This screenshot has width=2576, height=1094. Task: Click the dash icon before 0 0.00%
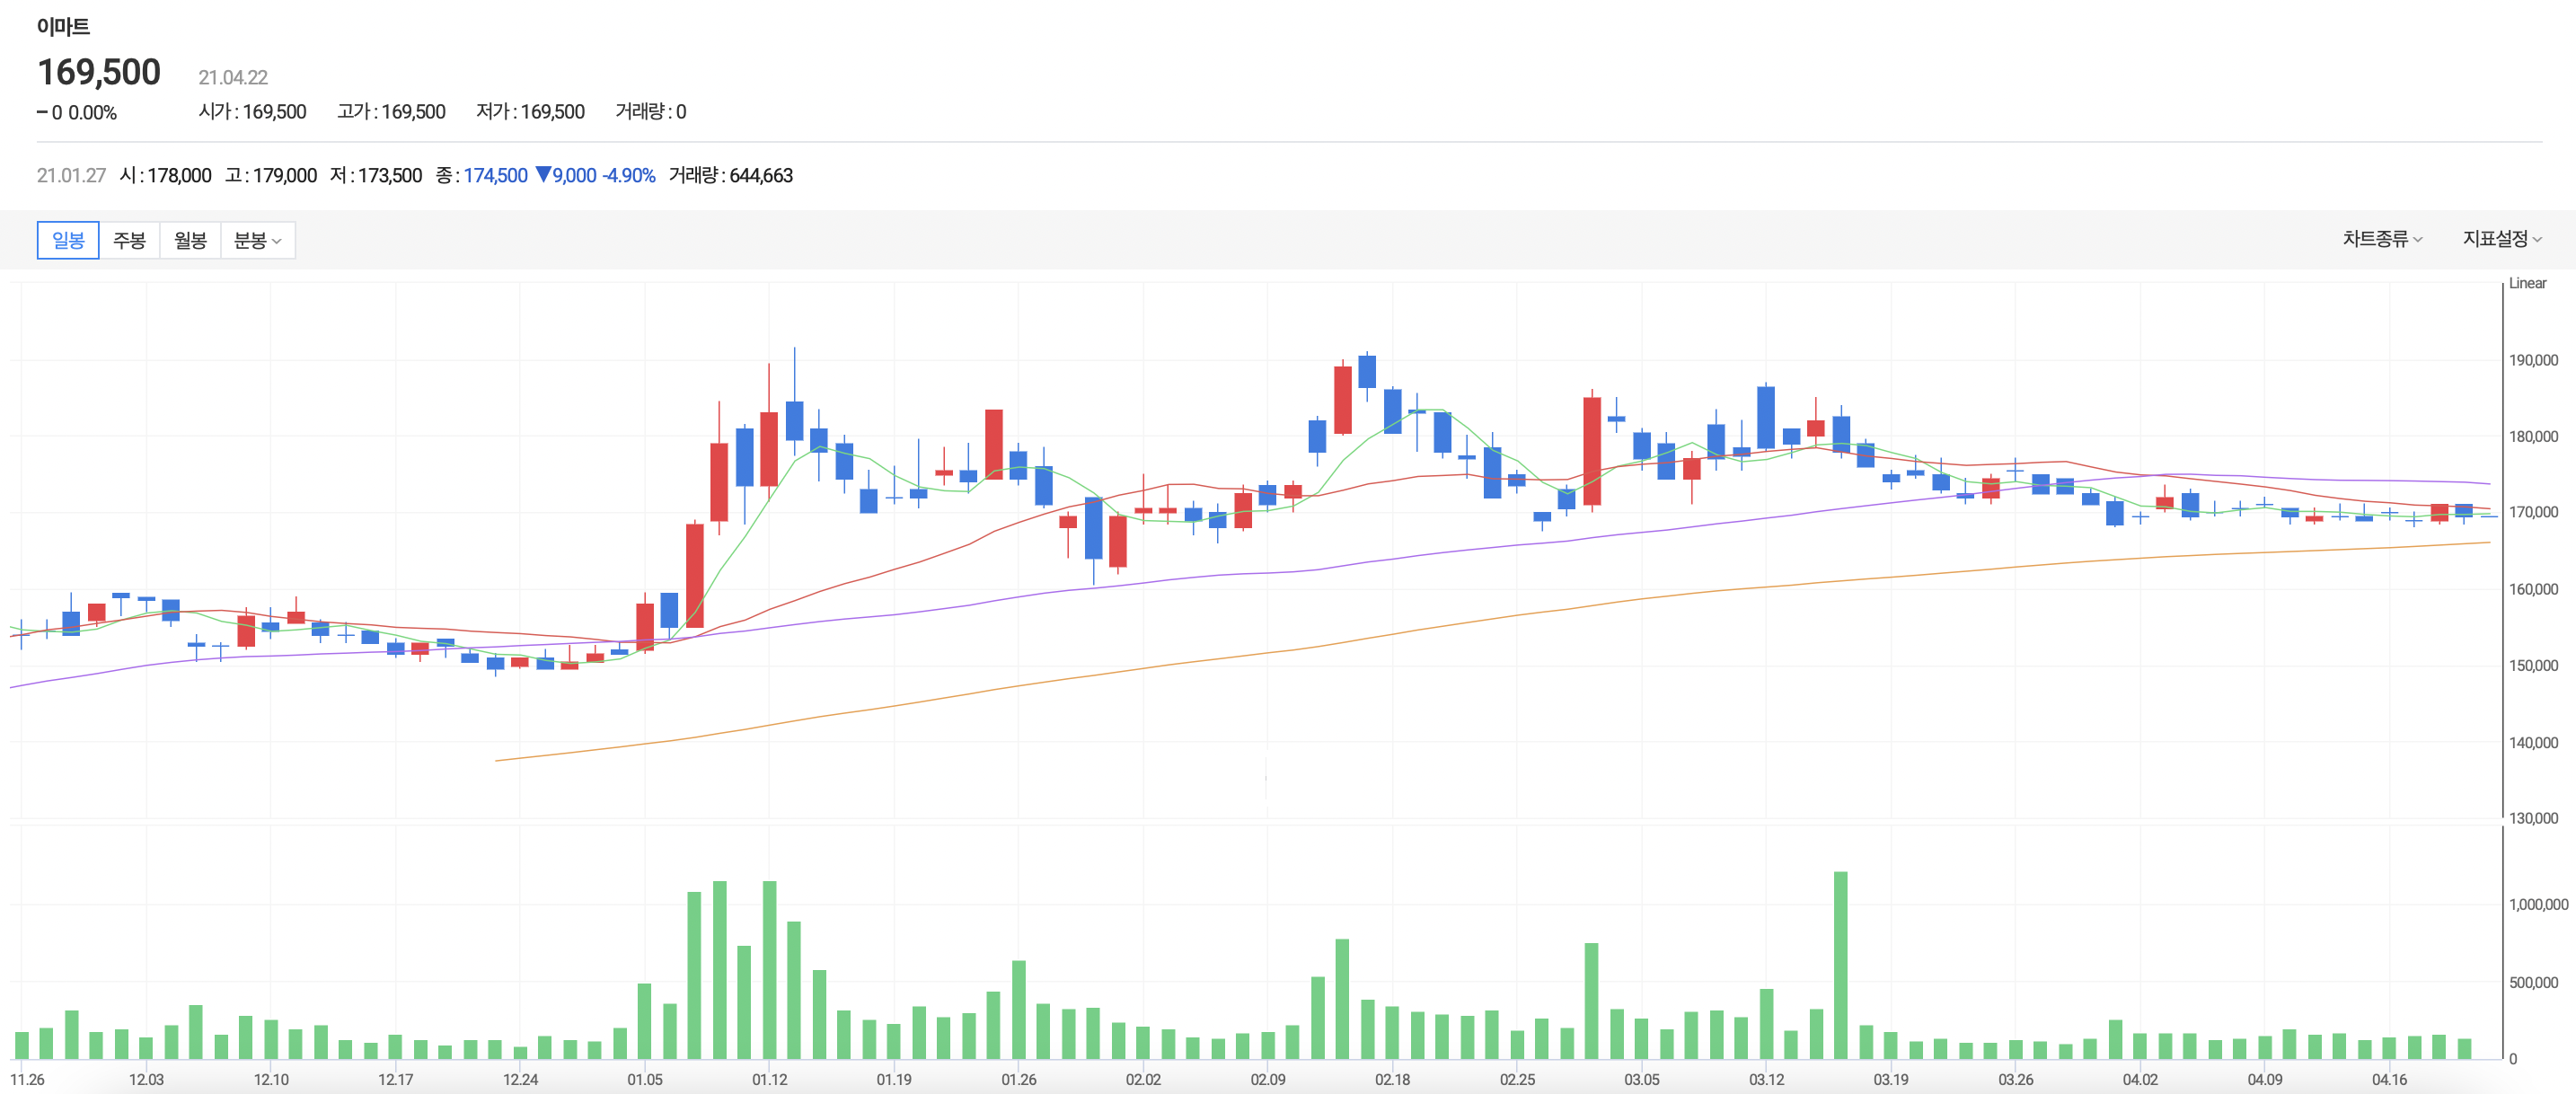pyautogui.click(x=42, y=113)
